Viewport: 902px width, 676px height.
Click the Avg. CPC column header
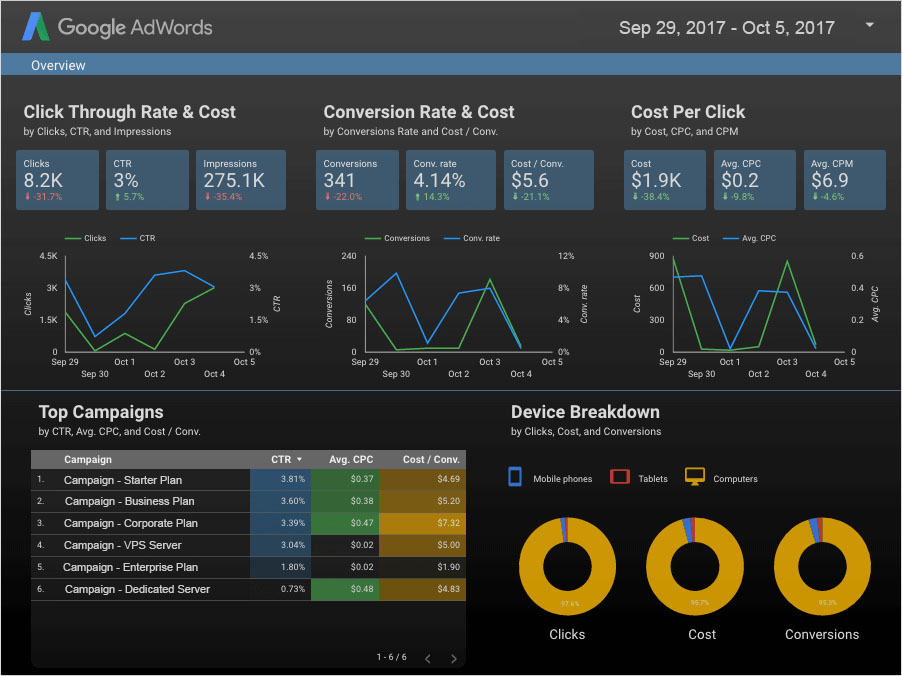coord(351,459)
